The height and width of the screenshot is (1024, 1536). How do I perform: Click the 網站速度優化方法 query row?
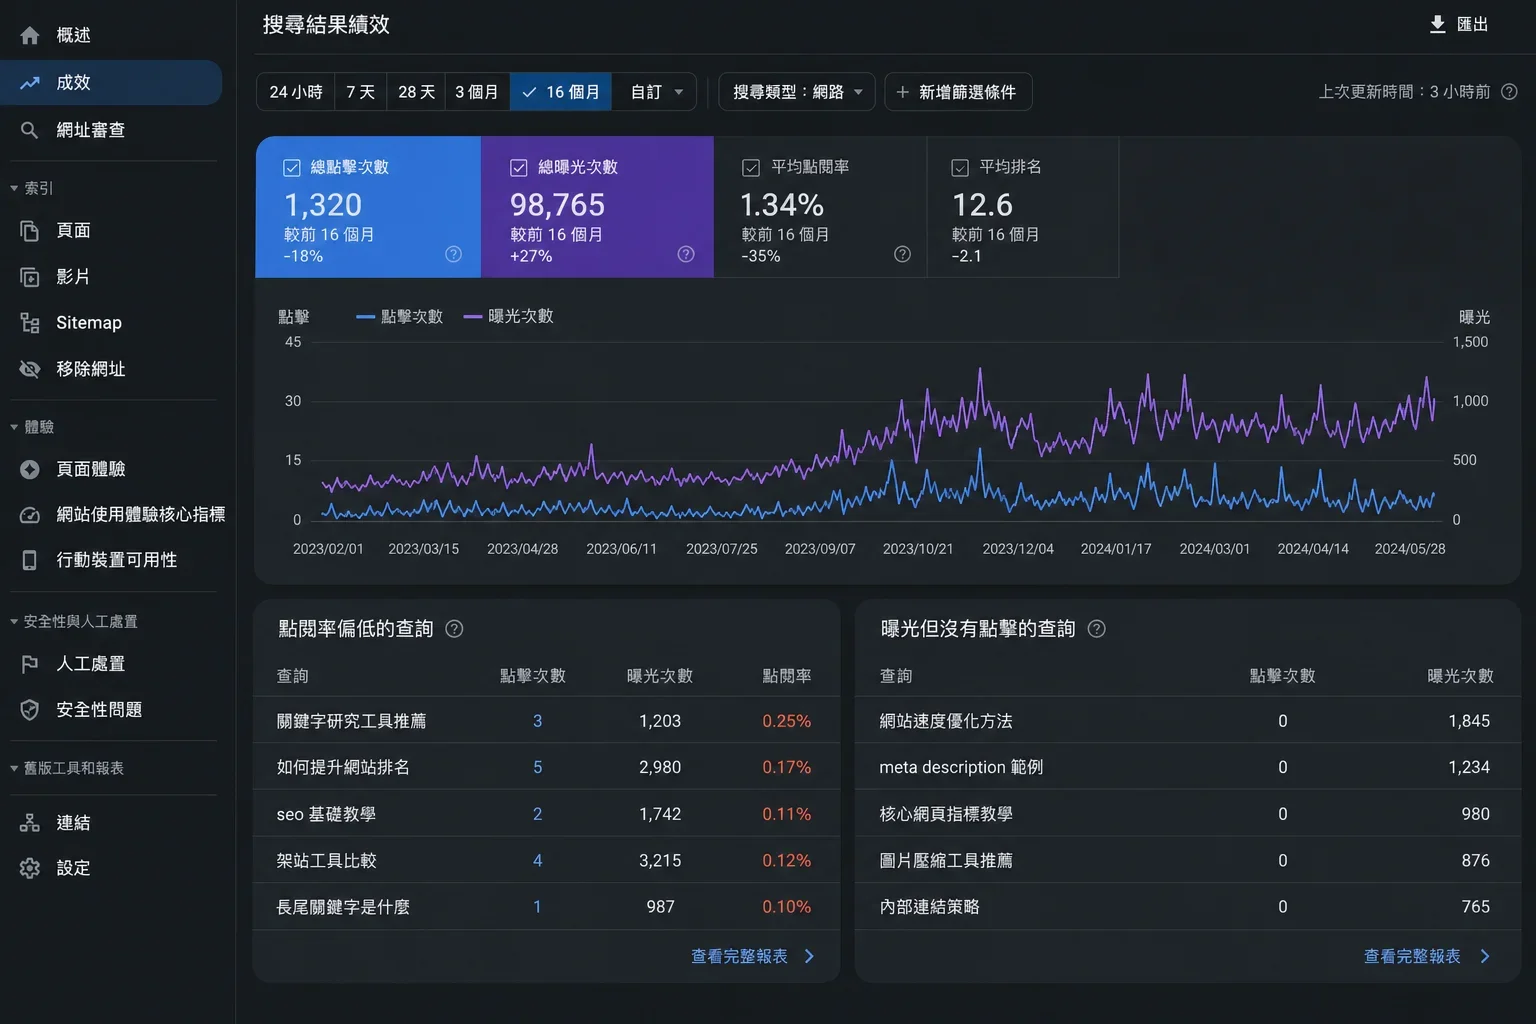[x=1188, y=721]
